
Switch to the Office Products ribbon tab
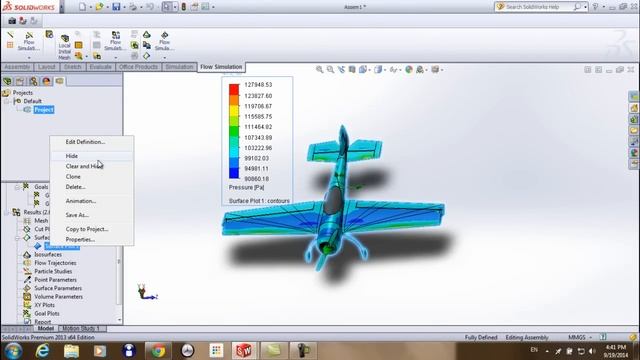(x=138, y=67)
